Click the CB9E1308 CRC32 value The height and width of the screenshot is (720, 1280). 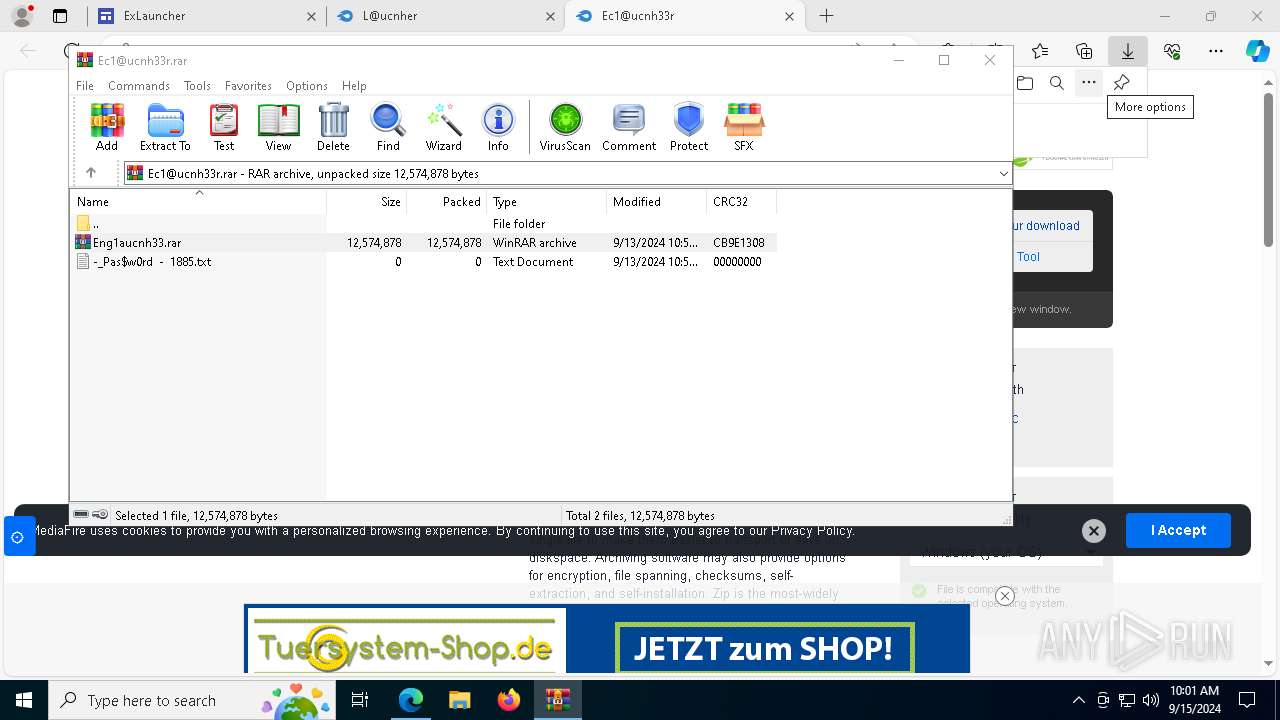tap(738, 242)
